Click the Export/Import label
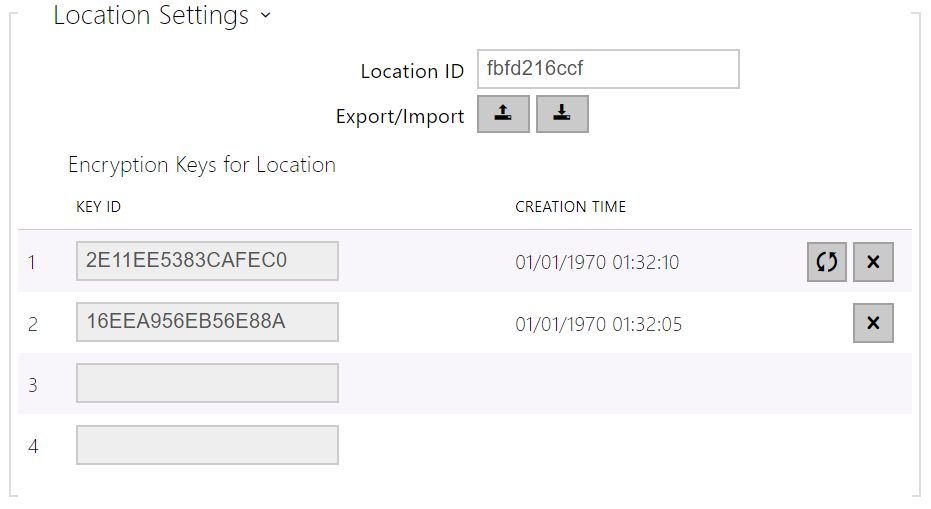This screenshot has width=931, height=509. (x=400, y=116)
